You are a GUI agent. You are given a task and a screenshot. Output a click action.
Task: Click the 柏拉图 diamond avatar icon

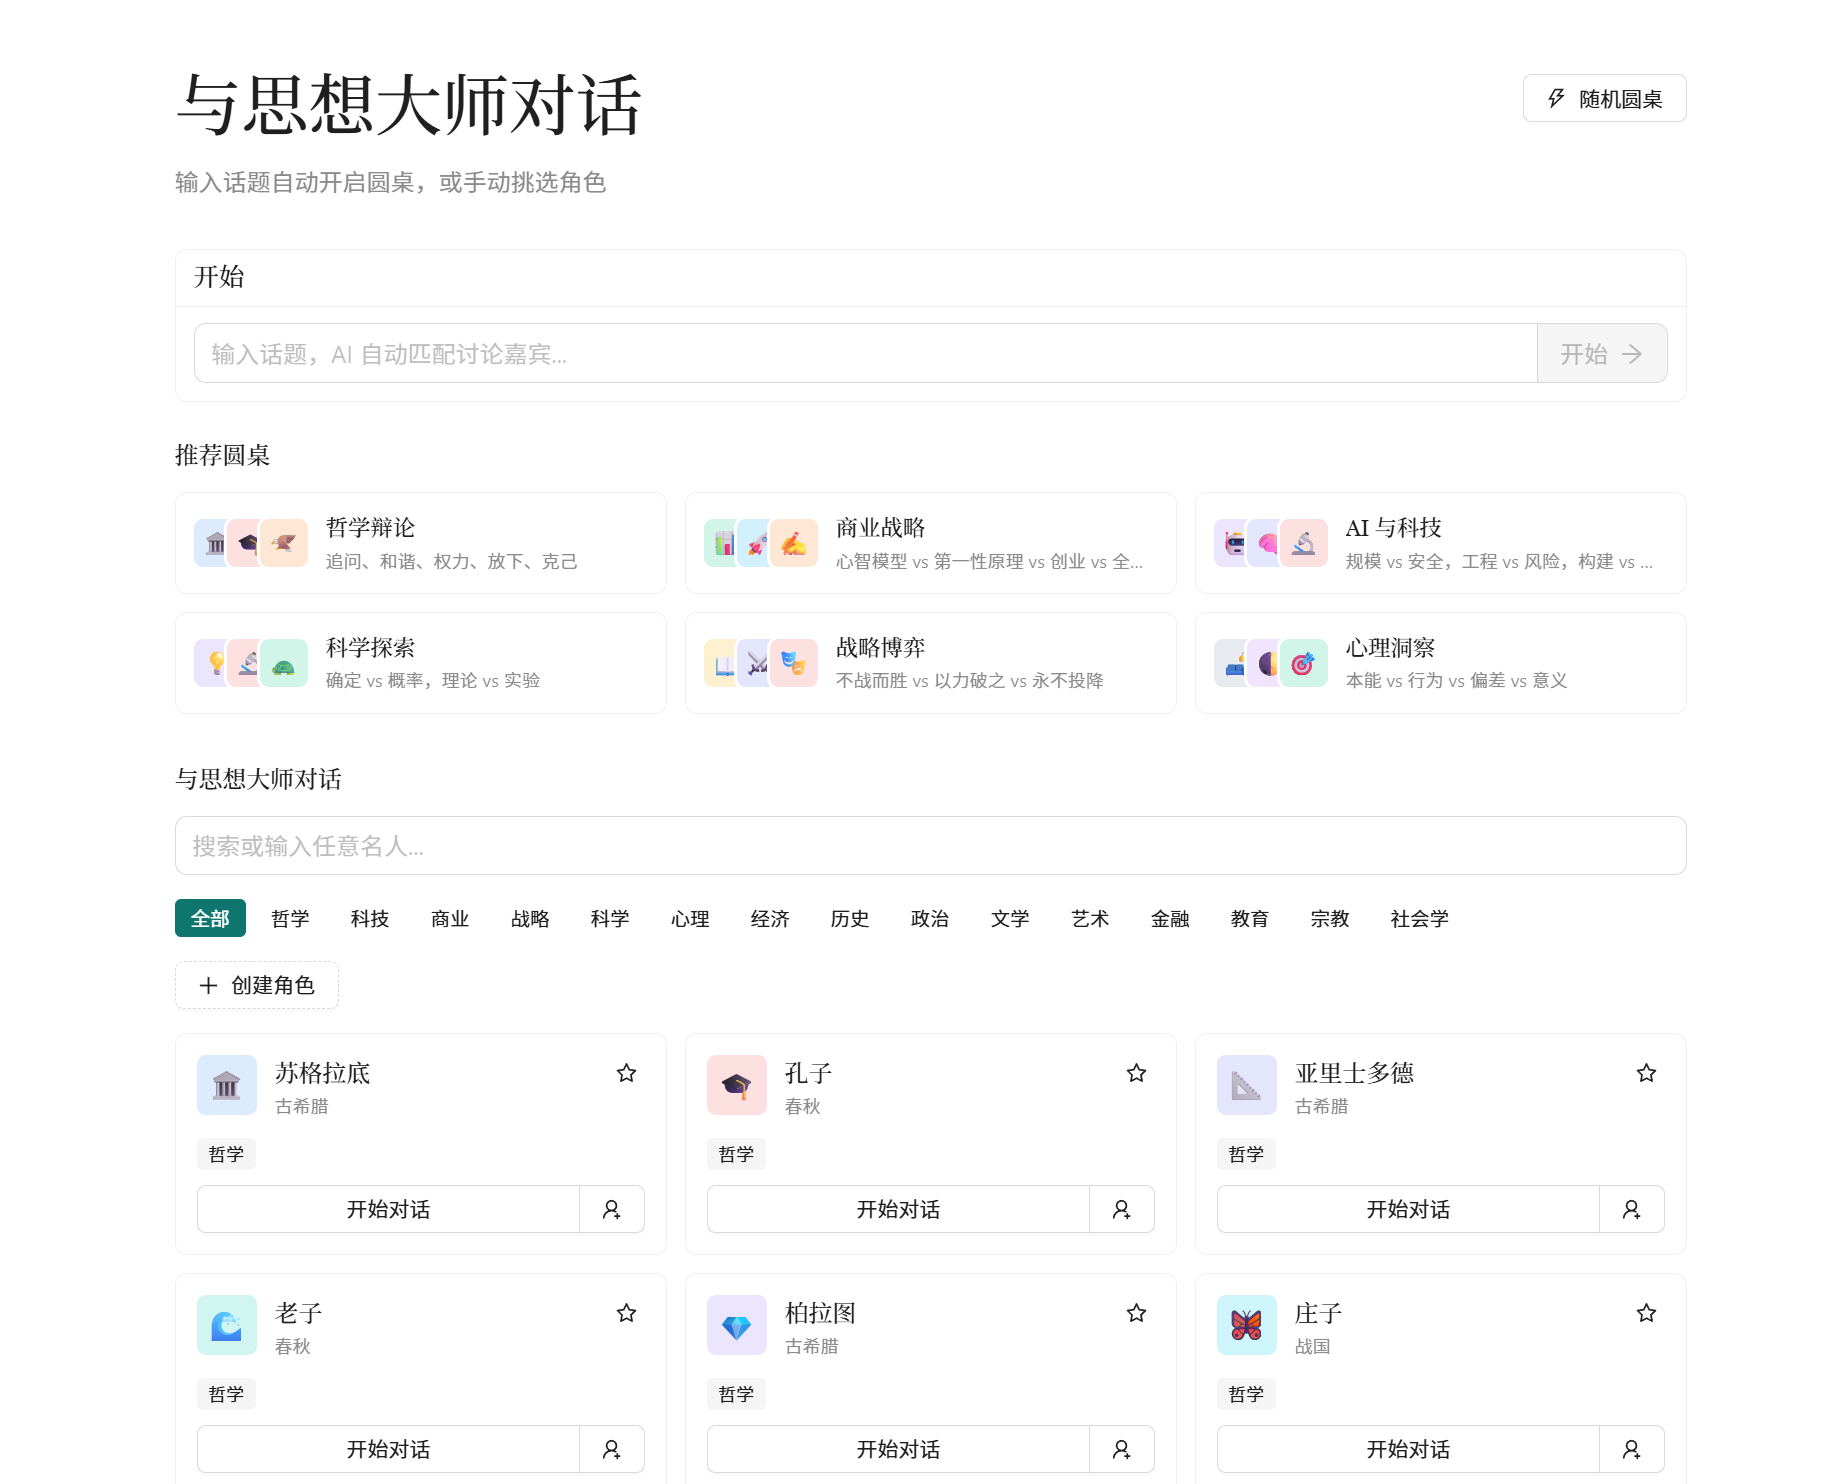(x=737, y=1325)
